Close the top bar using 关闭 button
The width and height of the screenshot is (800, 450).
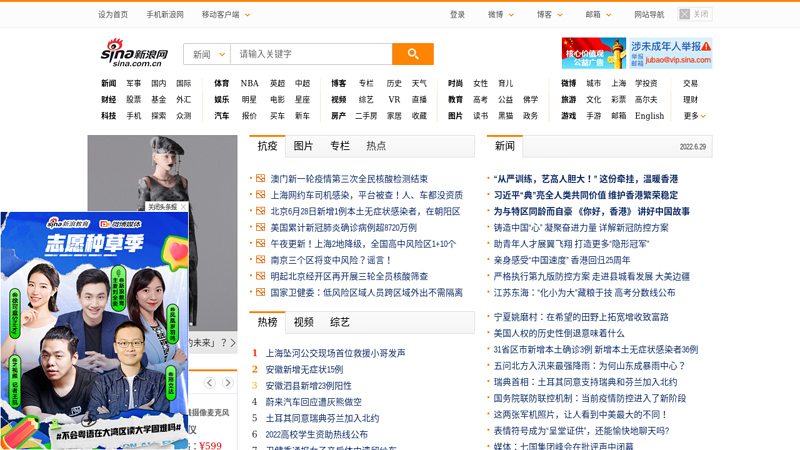tap(694, 14)
